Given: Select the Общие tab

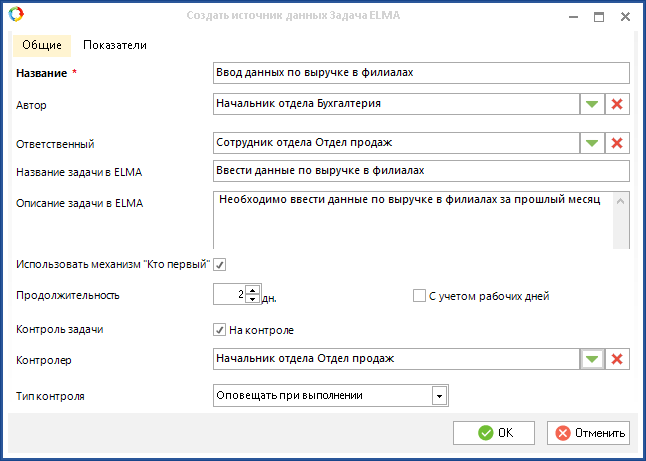Looking at the screenshot, I should click(42, 45).
